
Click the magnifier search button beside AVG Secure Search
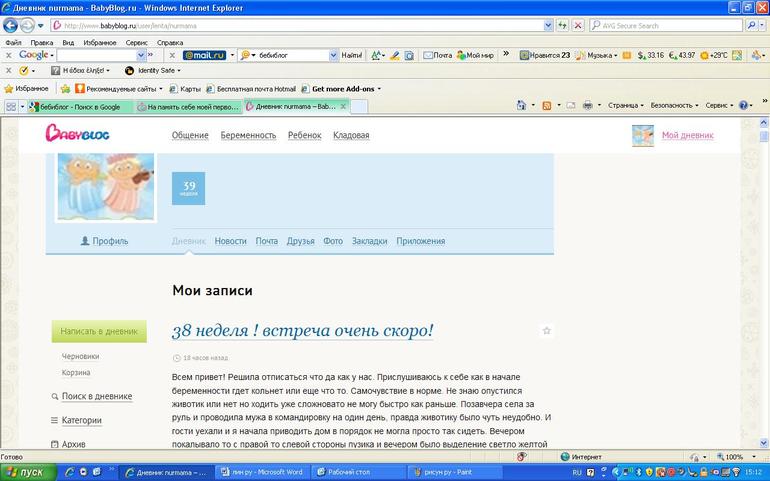point(751,26)
